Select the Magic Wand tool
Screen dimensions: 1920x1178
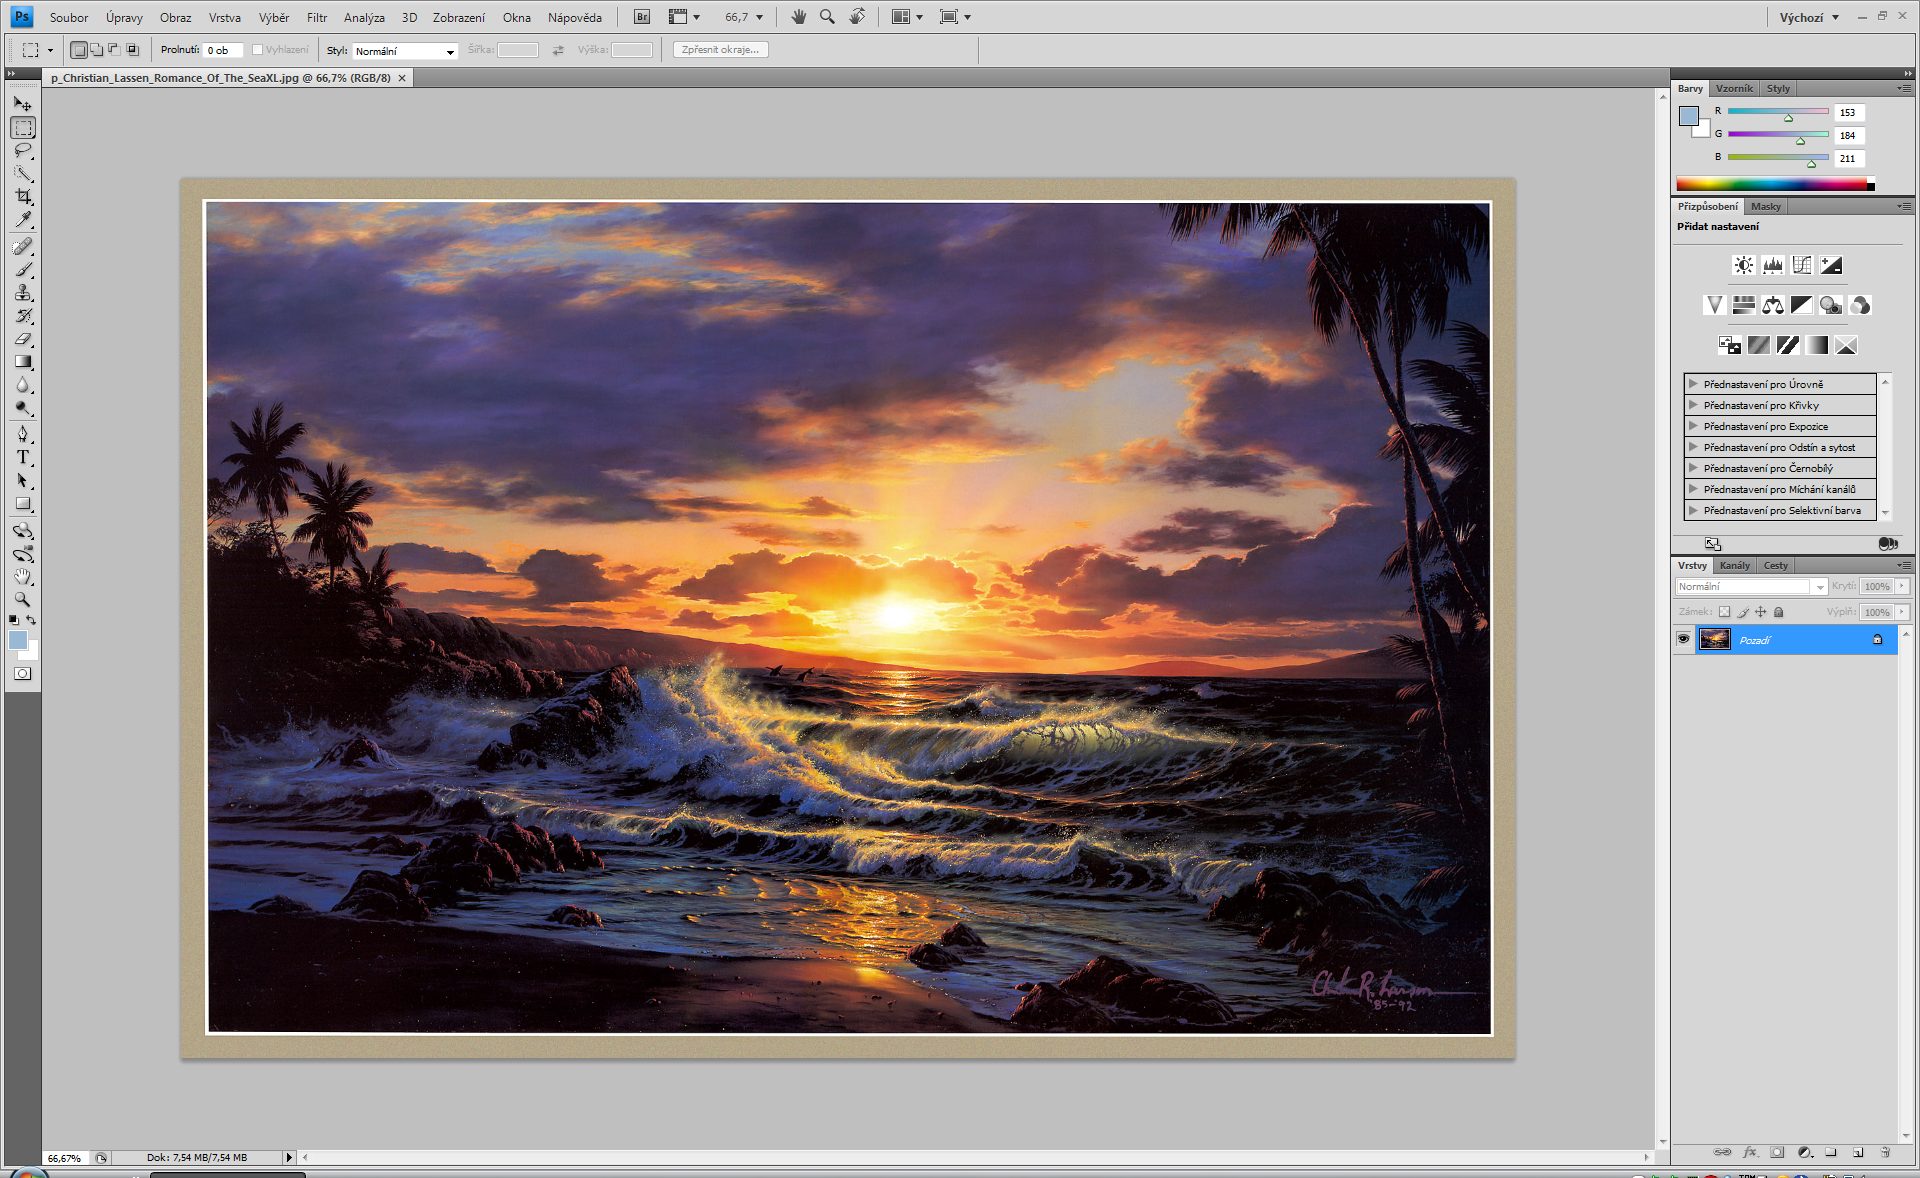23,174
